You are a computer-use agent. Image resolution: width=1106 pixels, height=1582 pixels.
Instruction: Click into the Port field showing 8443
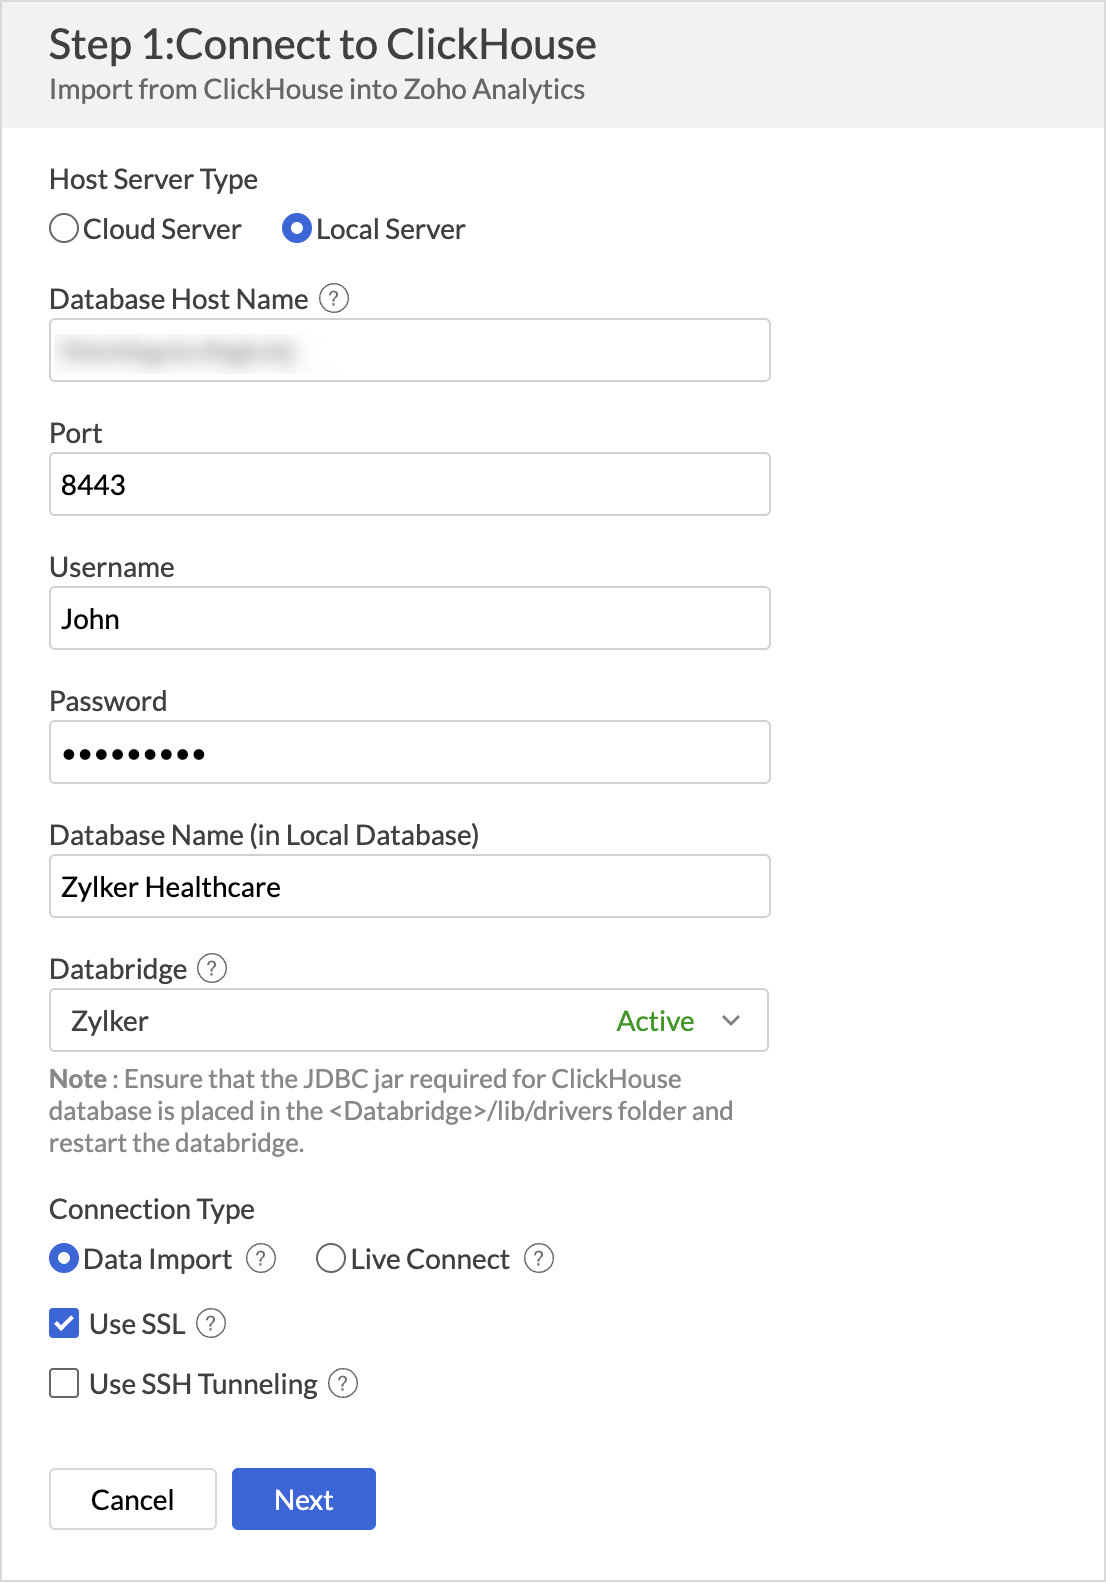tap(410, 484)
